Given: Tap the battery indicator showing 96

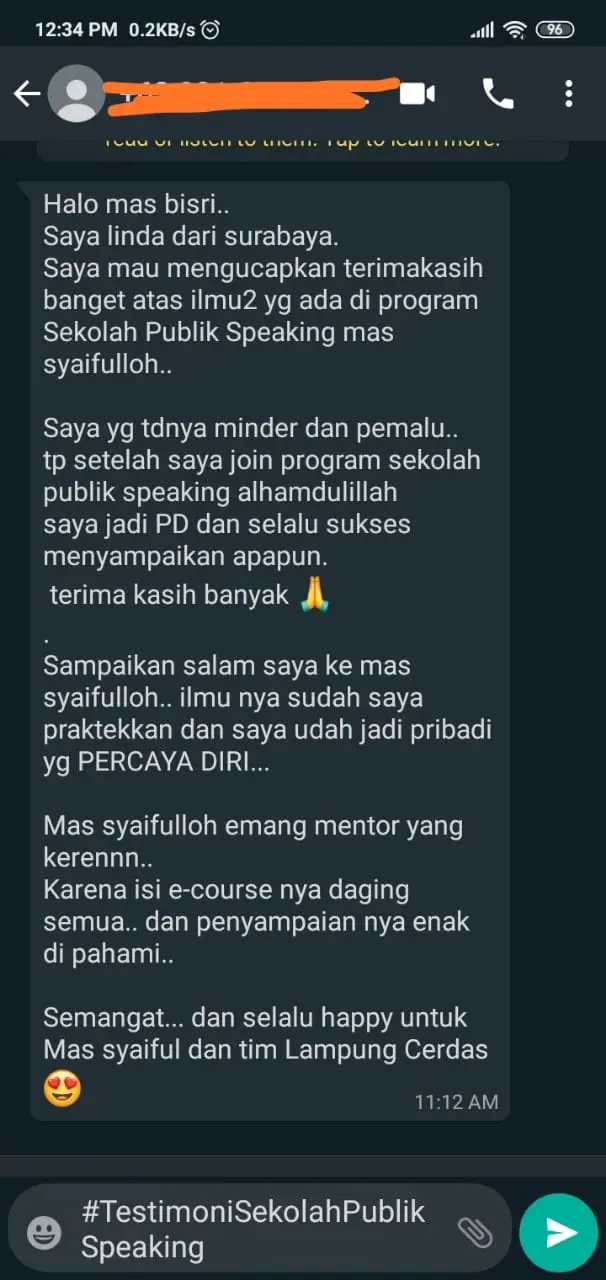Looking at the screenshot, I should [x=555, y=30].
